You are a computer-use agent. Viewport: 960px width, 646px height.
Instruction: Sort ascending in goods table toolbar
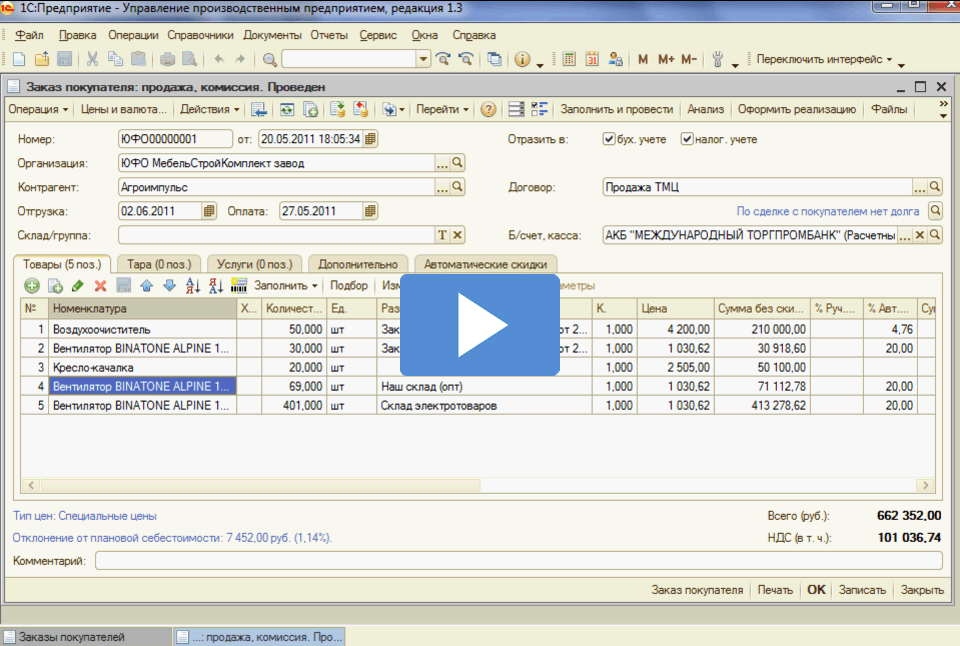coord(193,285)
